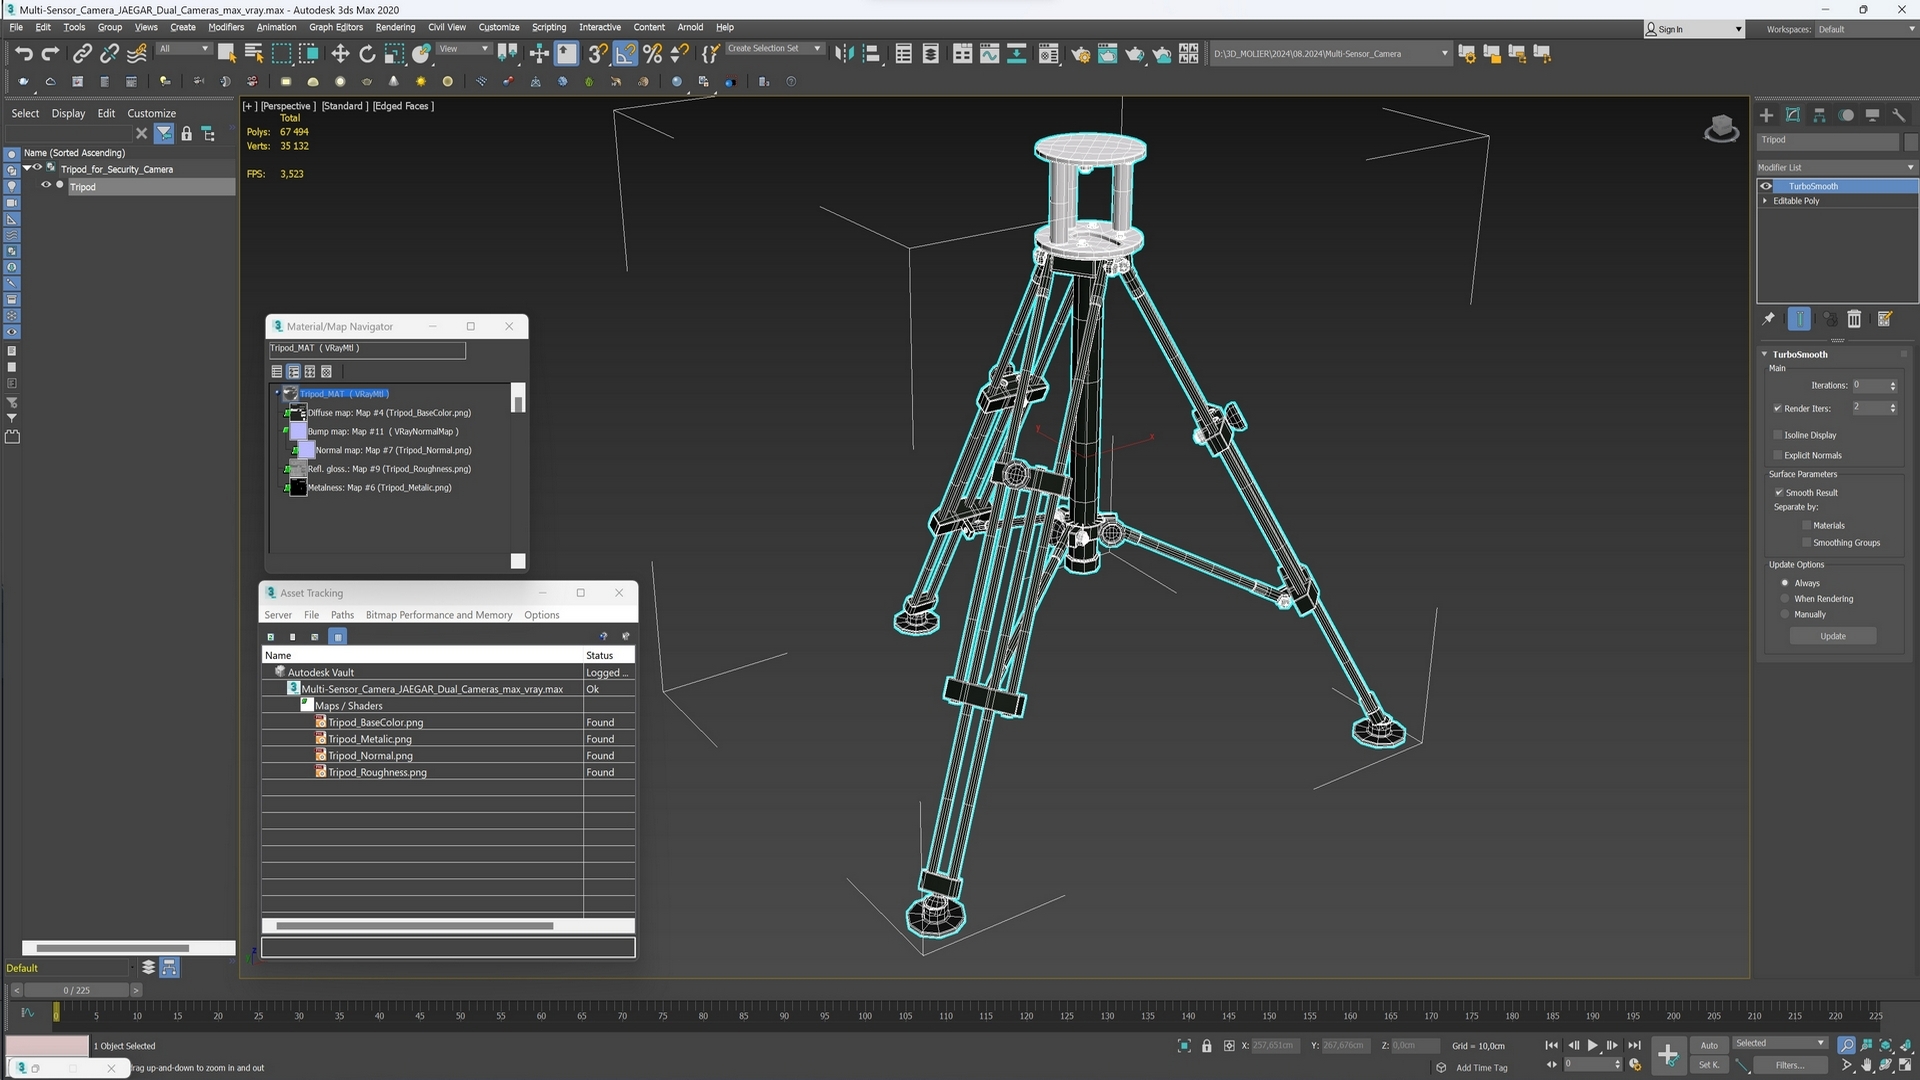The image size is (1920, 1080).
Task: Open the Render Setup teapot icon
Action: (1080, 54)
